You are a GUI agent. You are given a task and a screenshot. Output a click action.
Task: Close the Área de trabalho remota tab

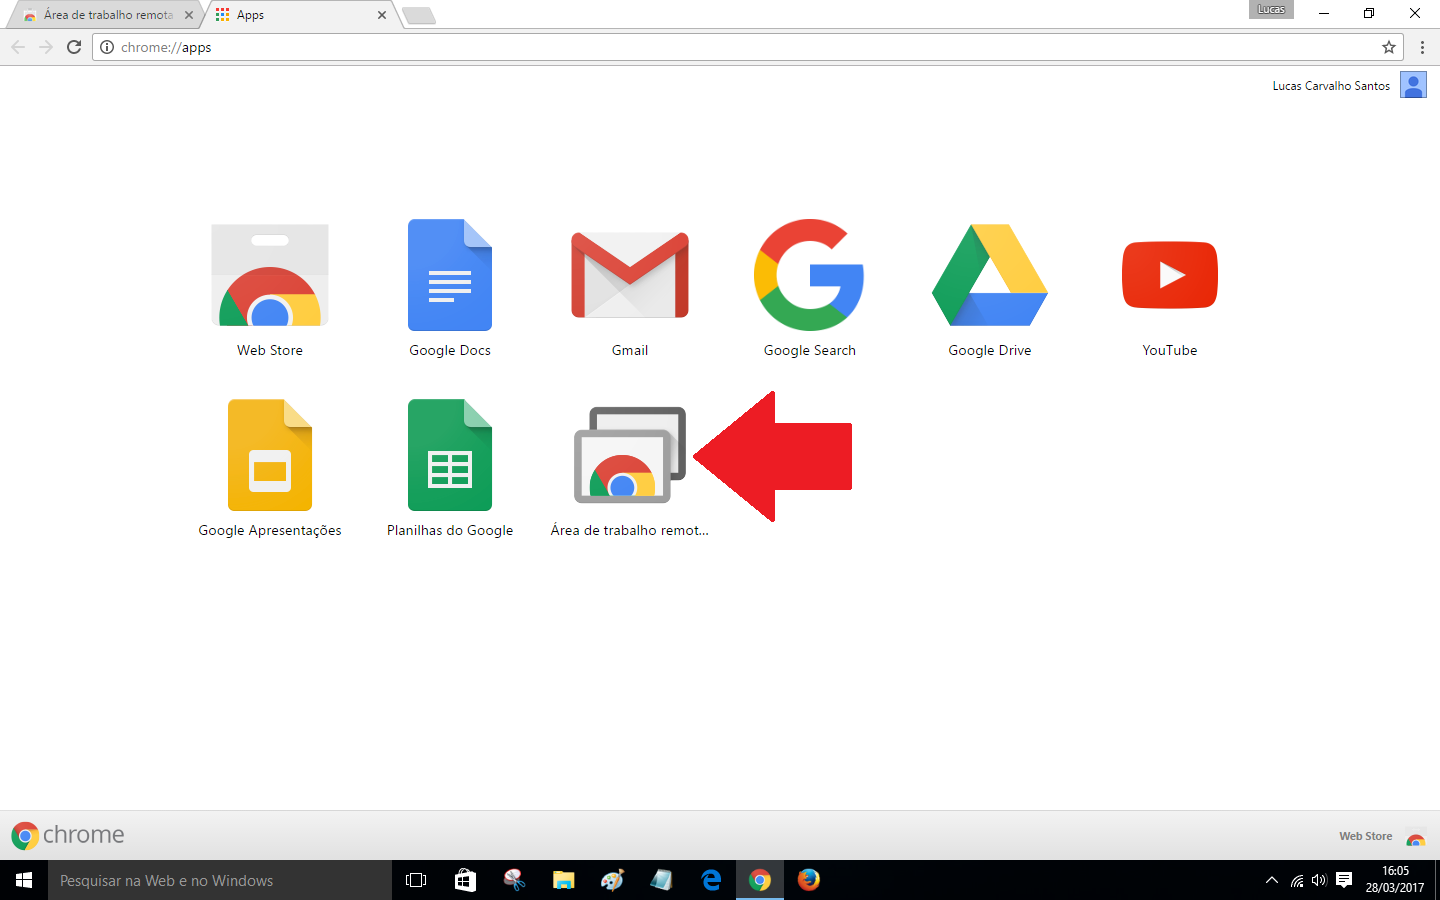[189, 15]
